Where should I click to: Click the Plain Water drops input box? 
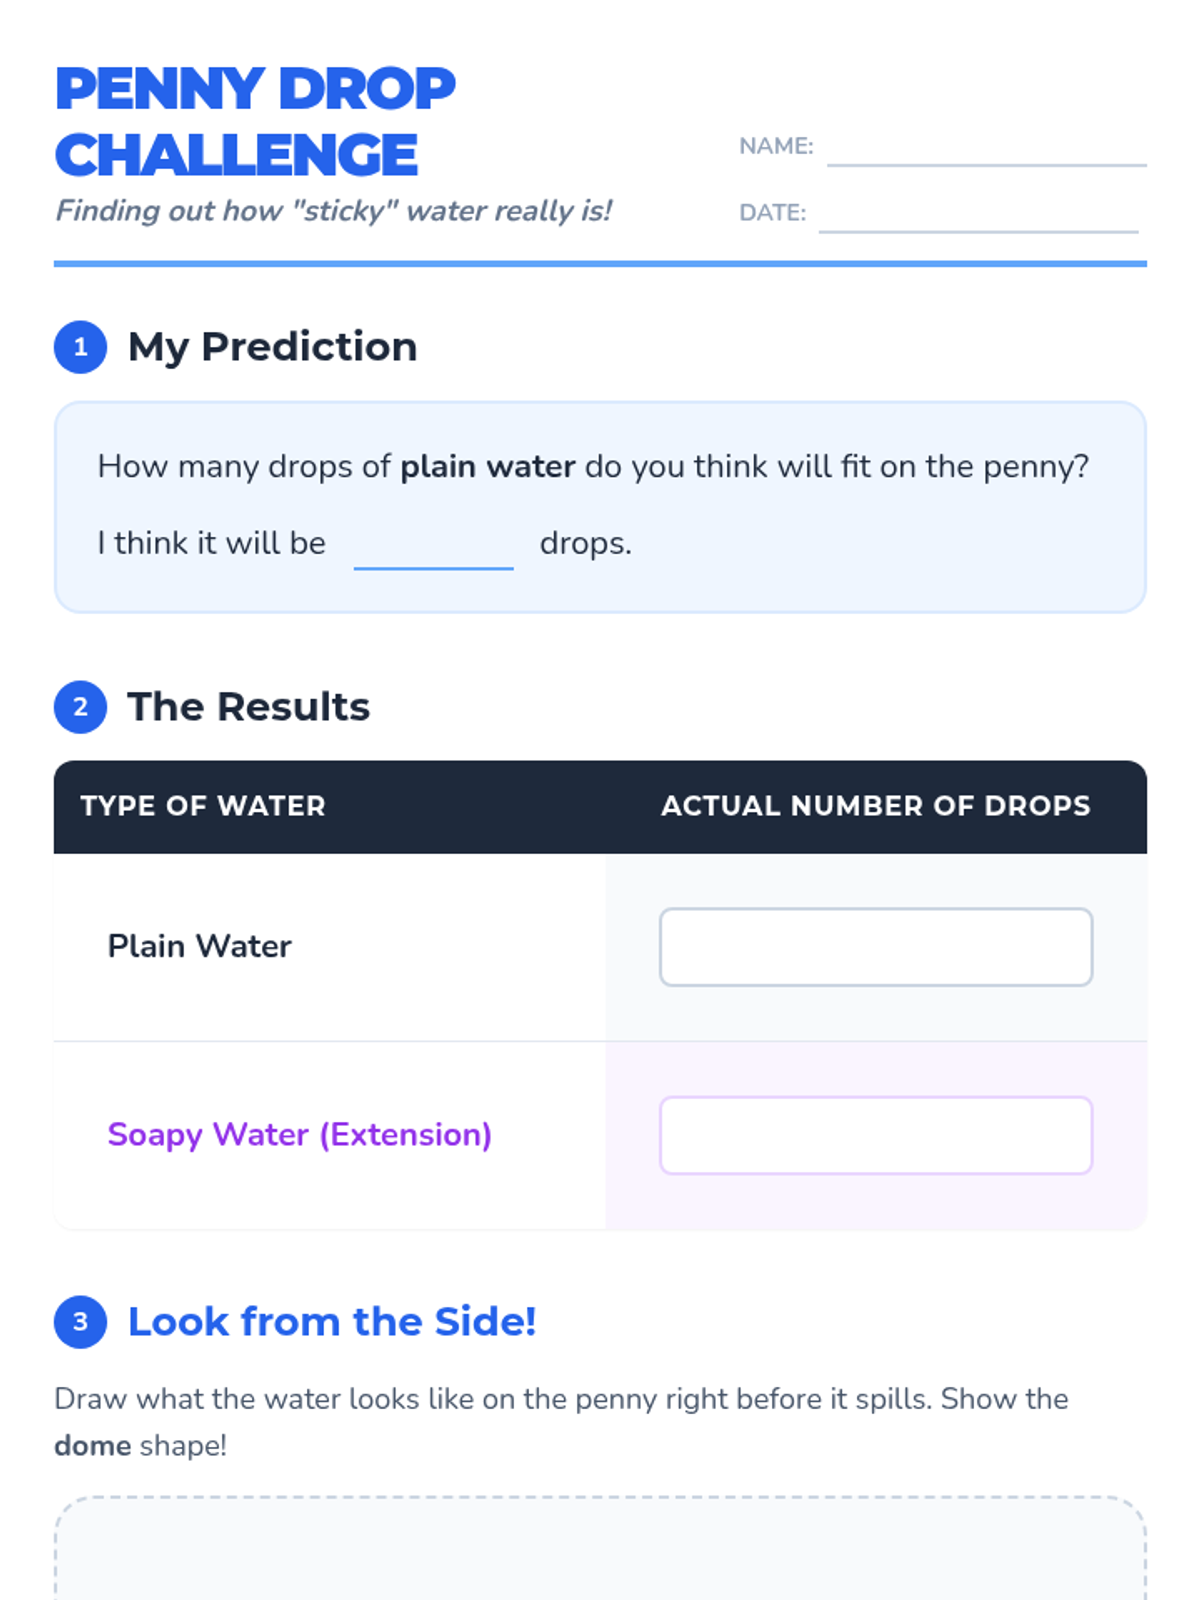(875, 947)
